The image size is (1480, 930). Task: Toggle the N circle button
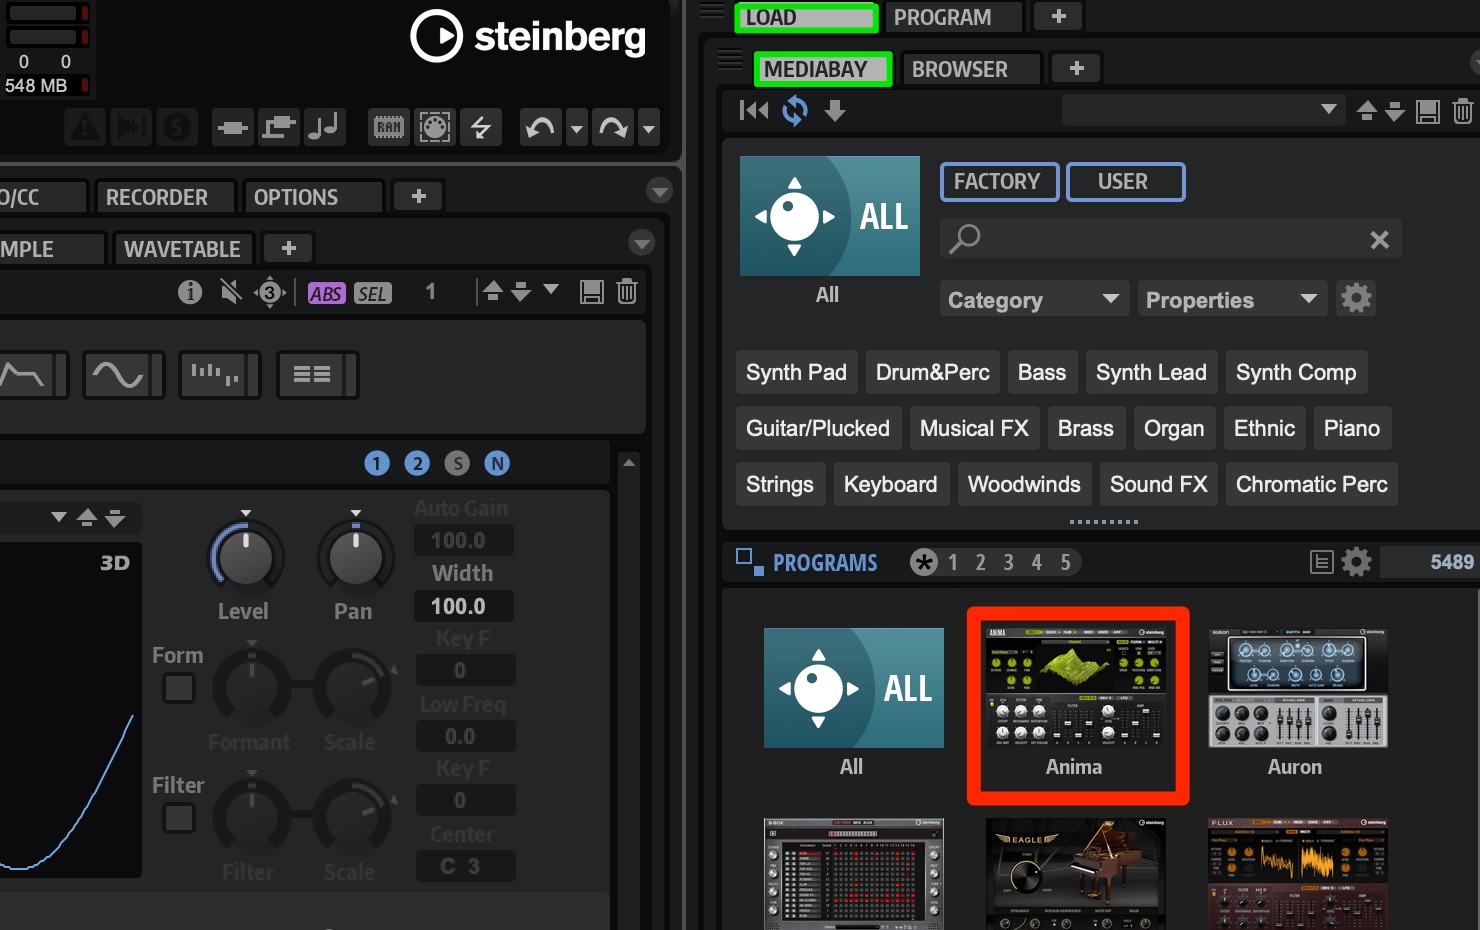click(x=497, y=463)
